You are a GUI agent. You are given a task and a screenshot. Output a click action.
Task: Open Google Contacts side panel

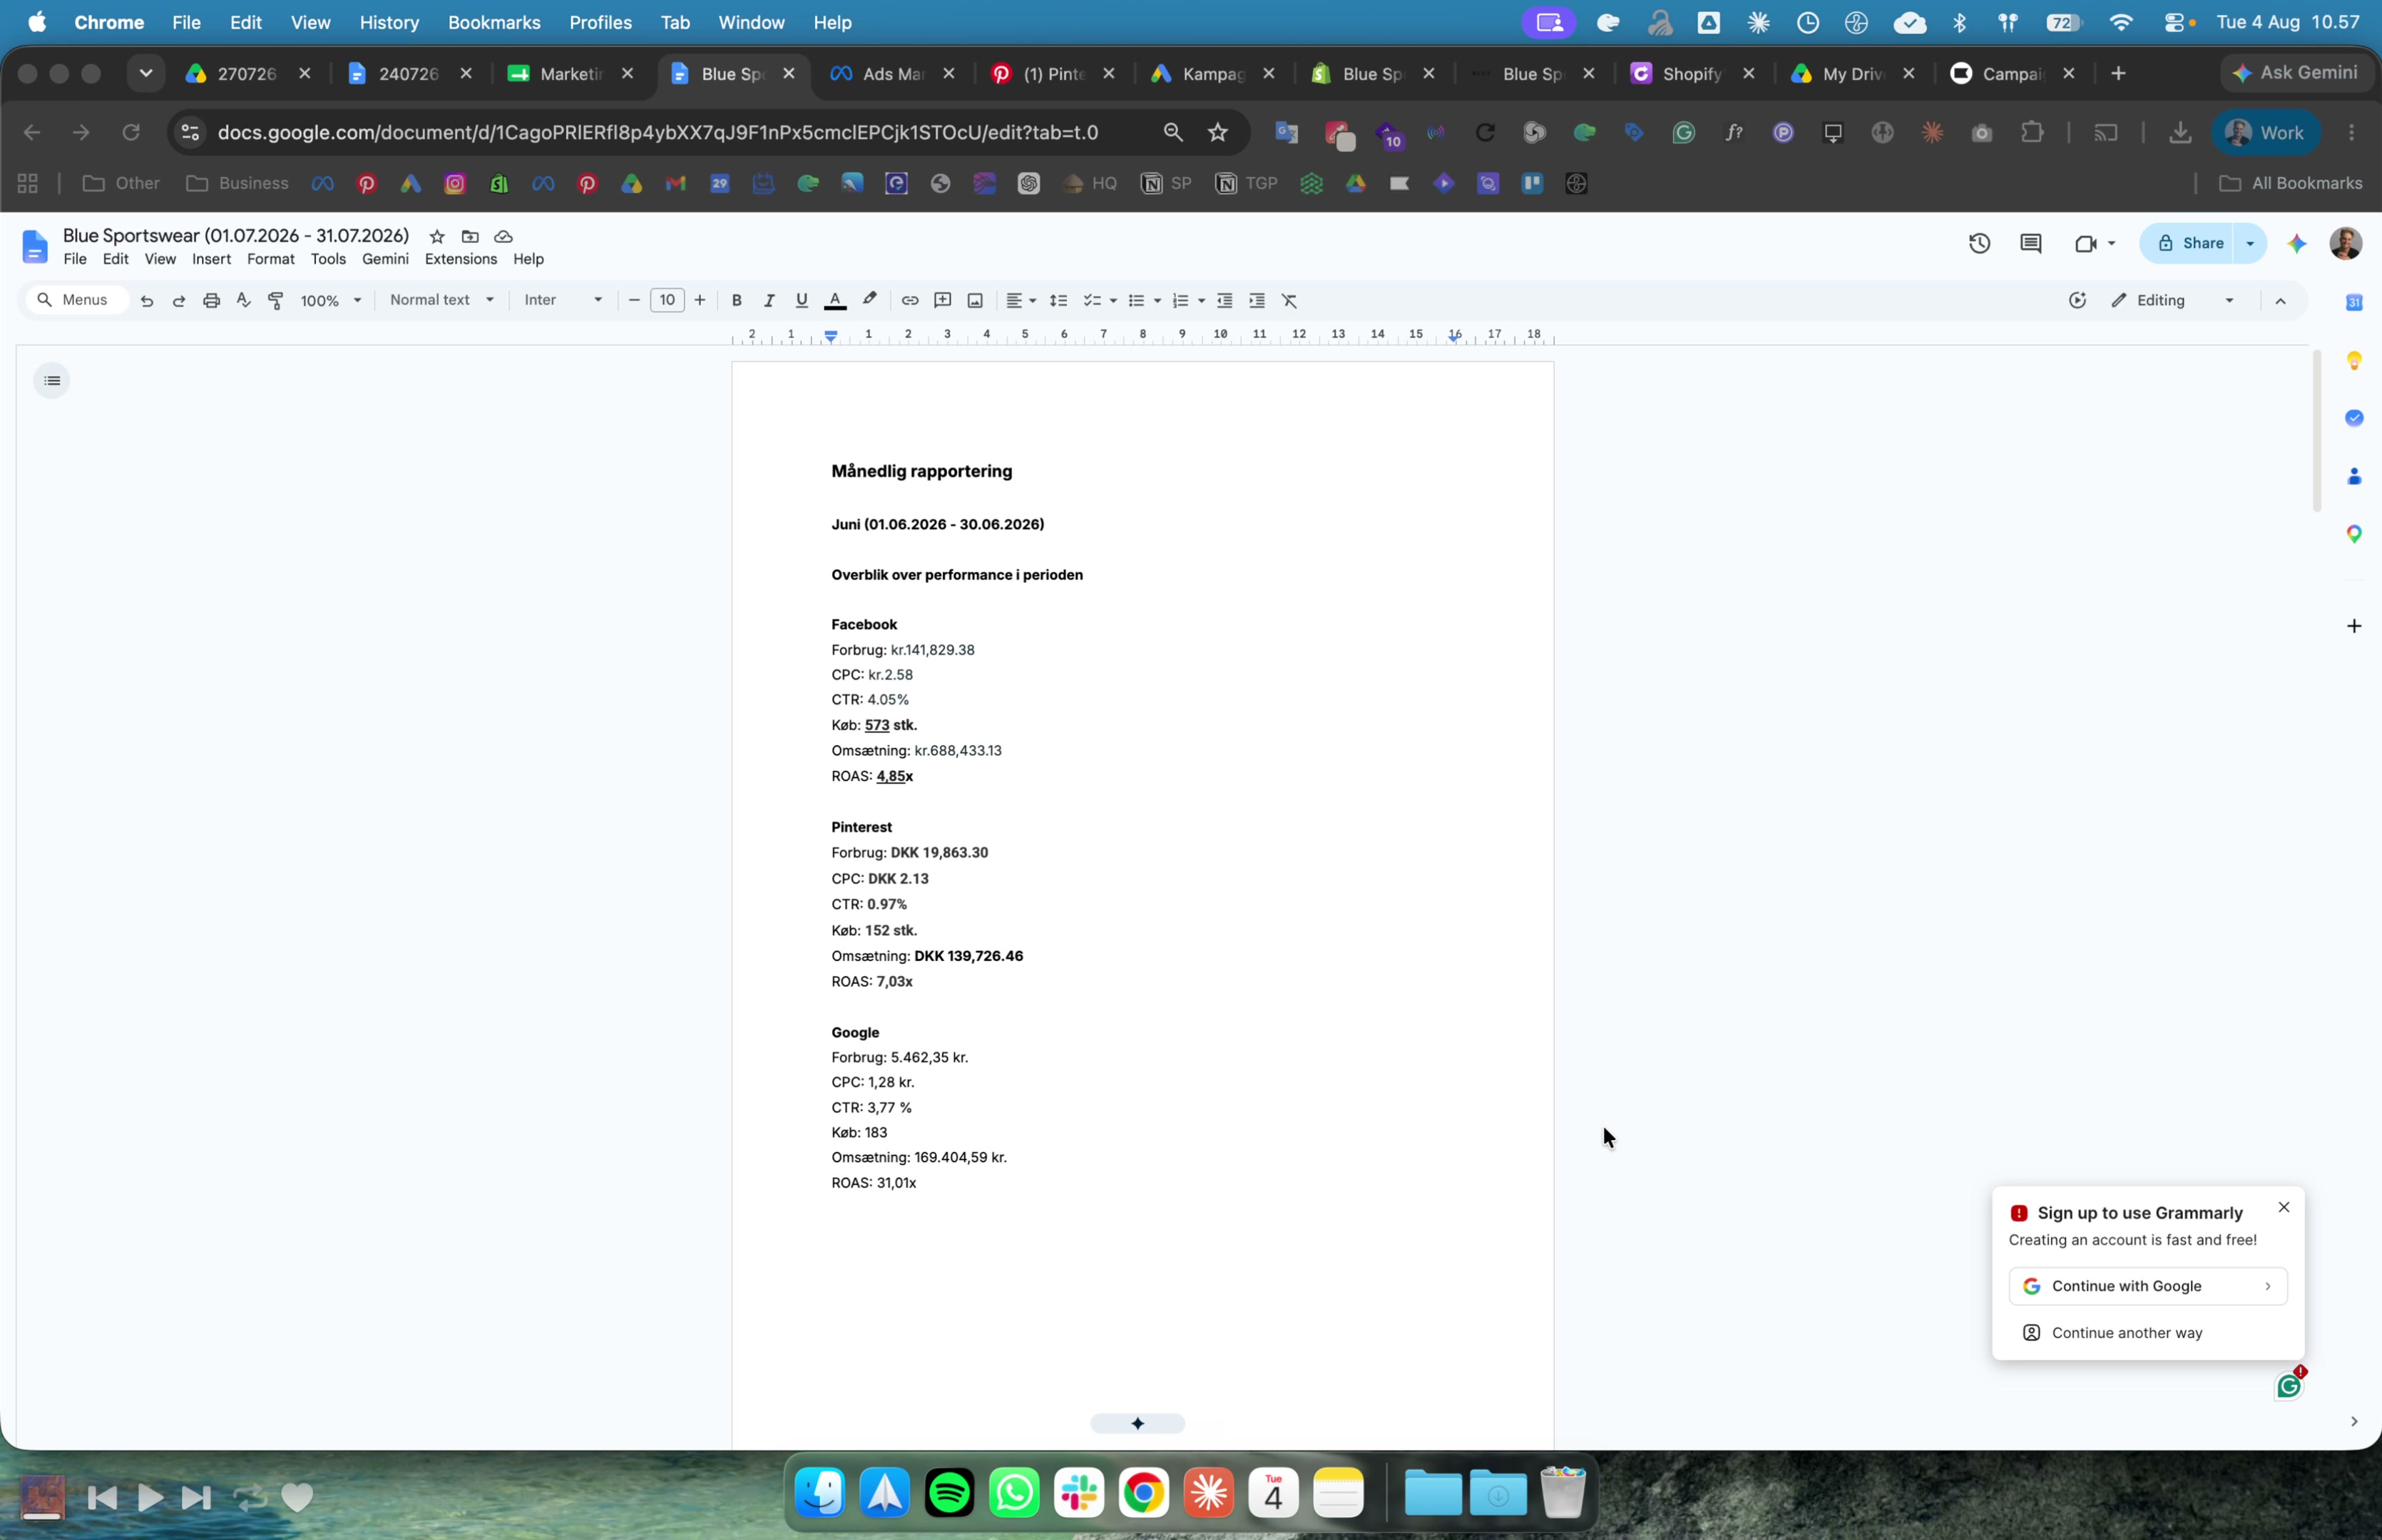pos(2354,476)
